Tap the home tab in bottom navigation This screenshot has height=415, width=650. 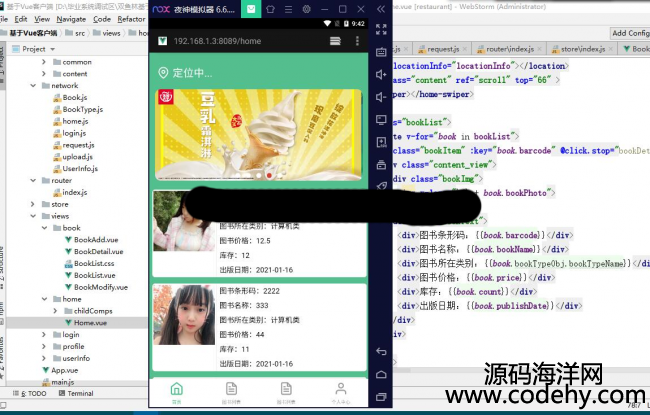click(177, 392)
